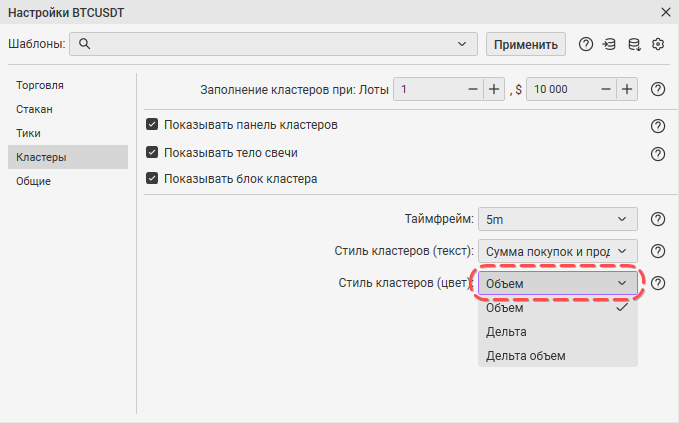Click the import template database icon
The height and width of the screenshot is (423, 679).
(x=609, y=44)
